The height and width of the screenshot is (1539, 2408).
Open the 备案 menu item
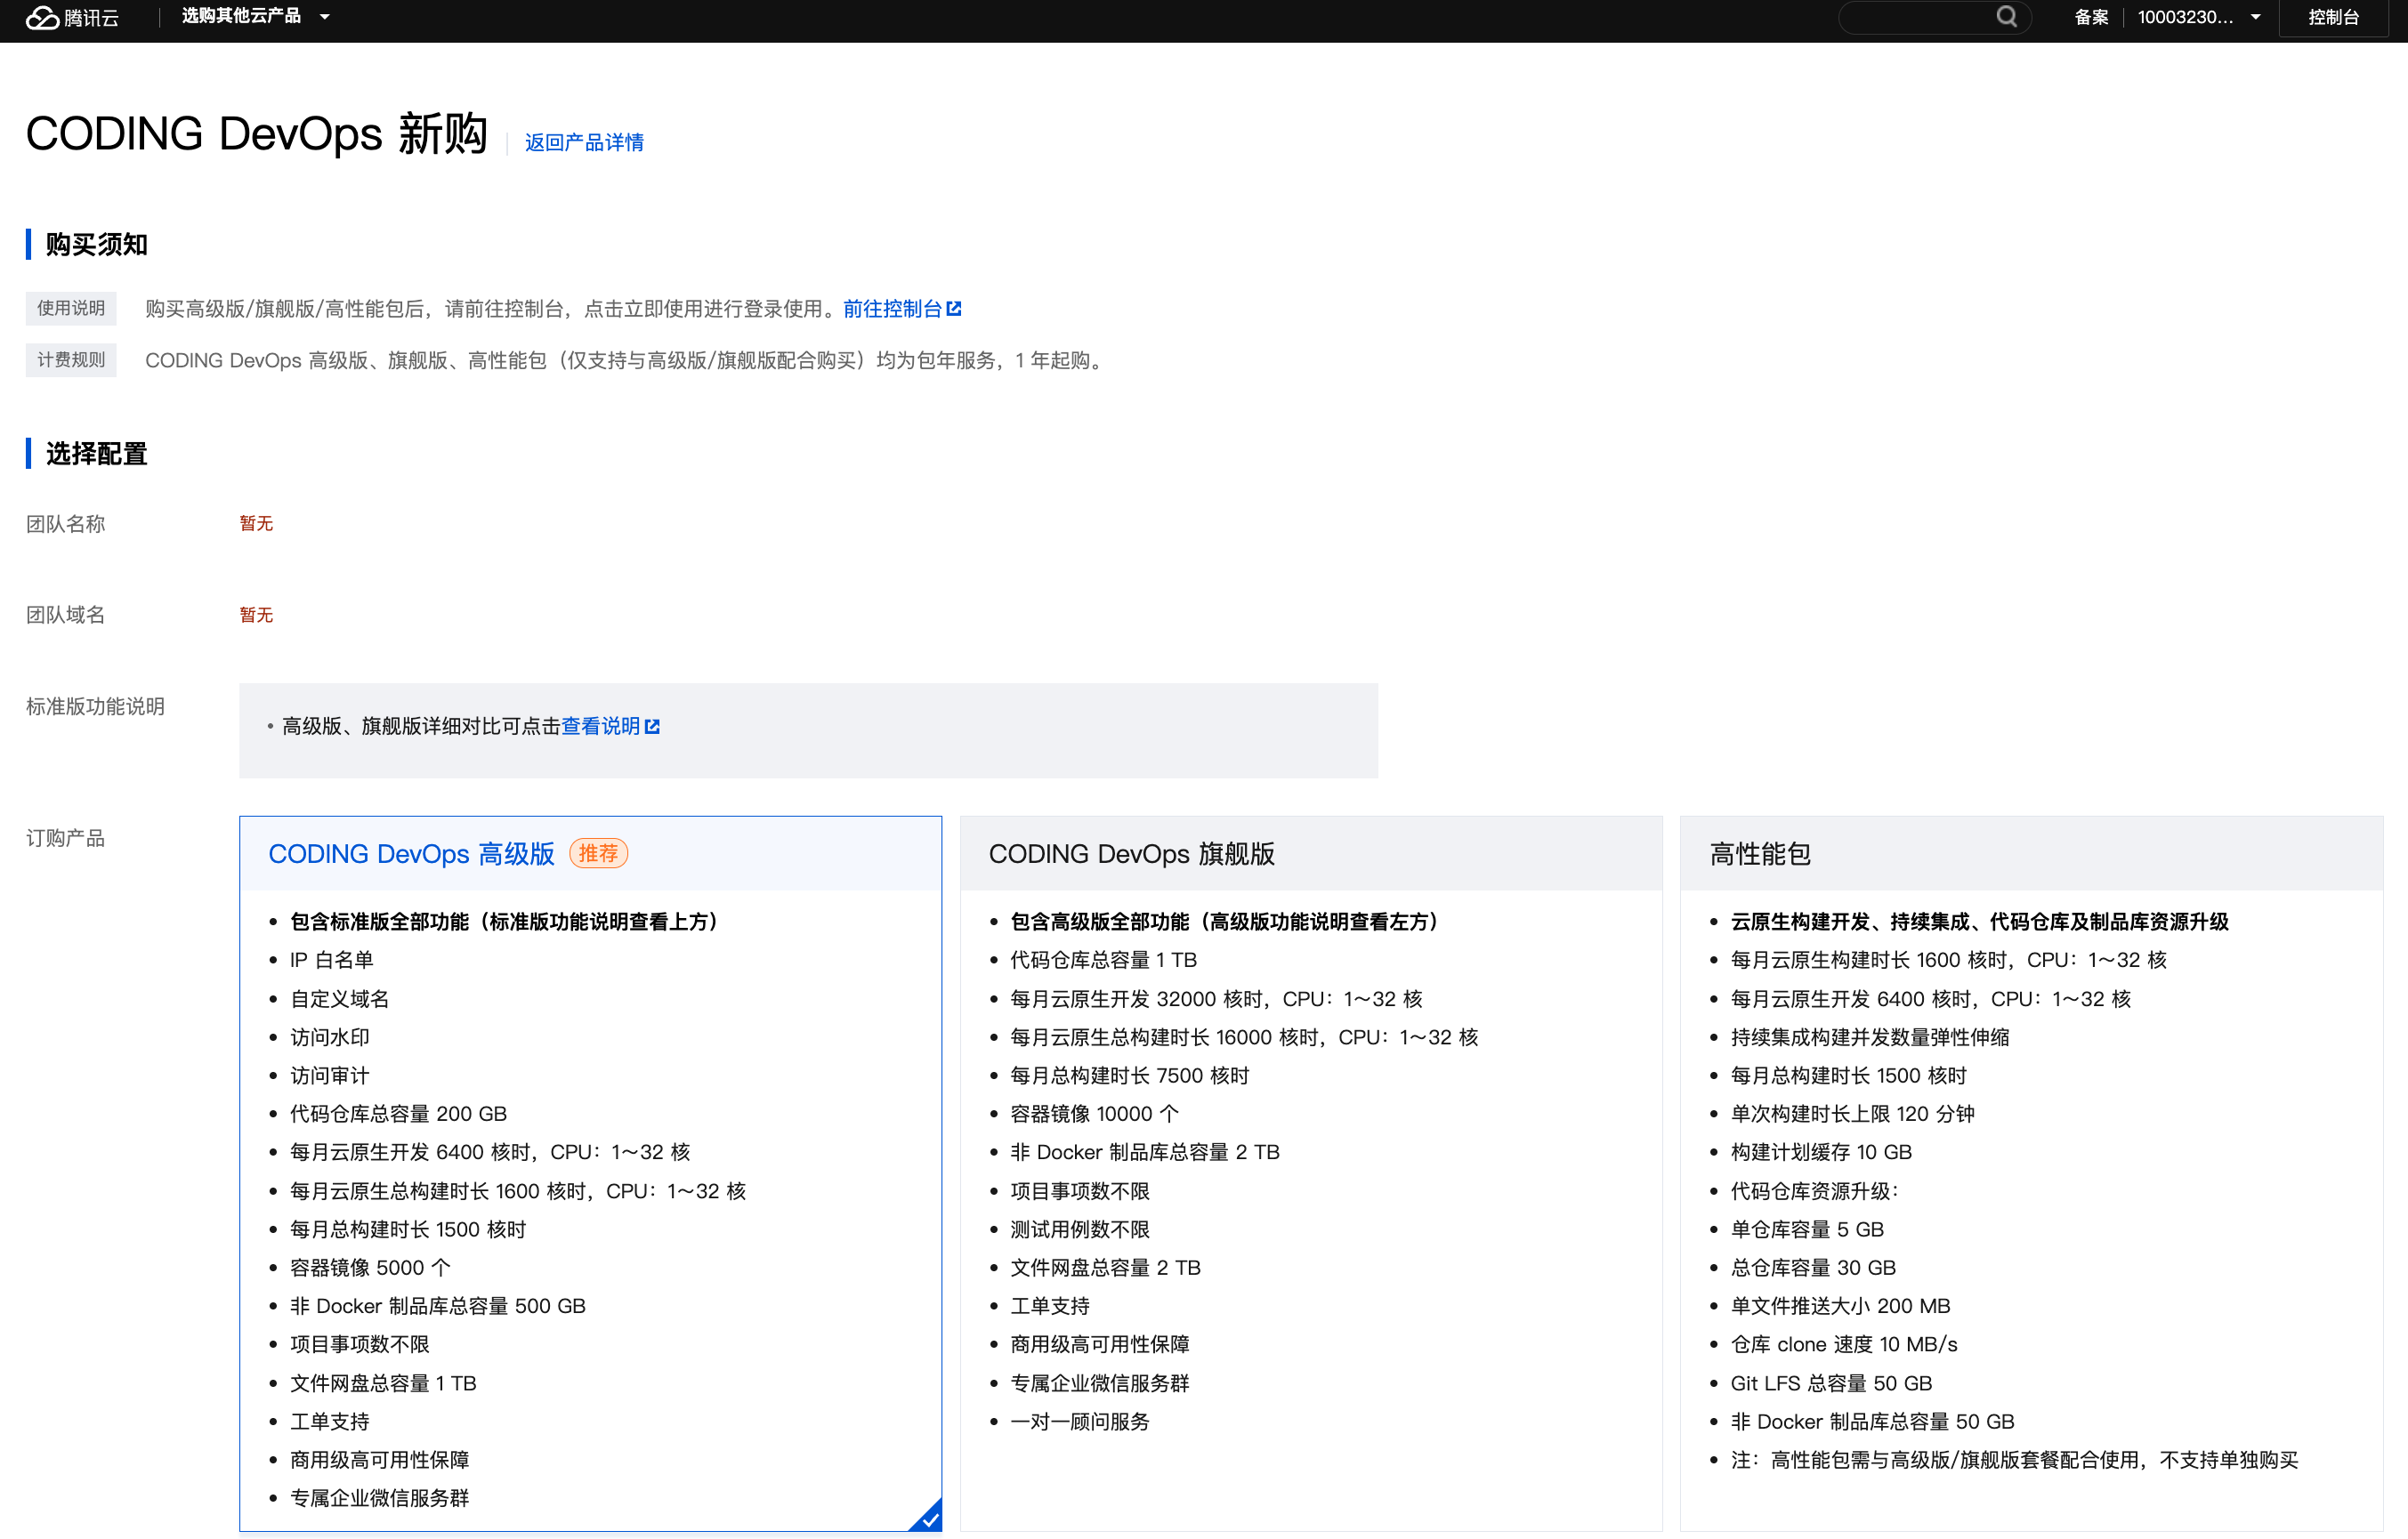pyautogui.click(x=2090, y=17)
